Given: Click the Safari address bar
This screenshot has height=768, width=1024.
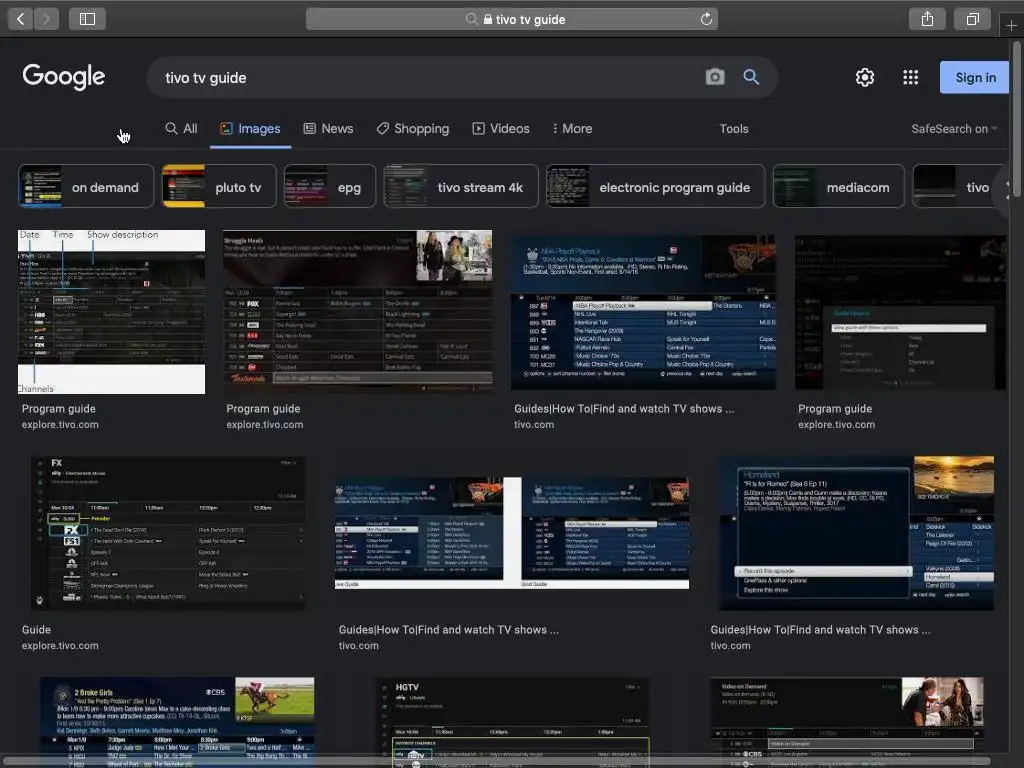Looking at the screenshot, I should pos(511,19).
